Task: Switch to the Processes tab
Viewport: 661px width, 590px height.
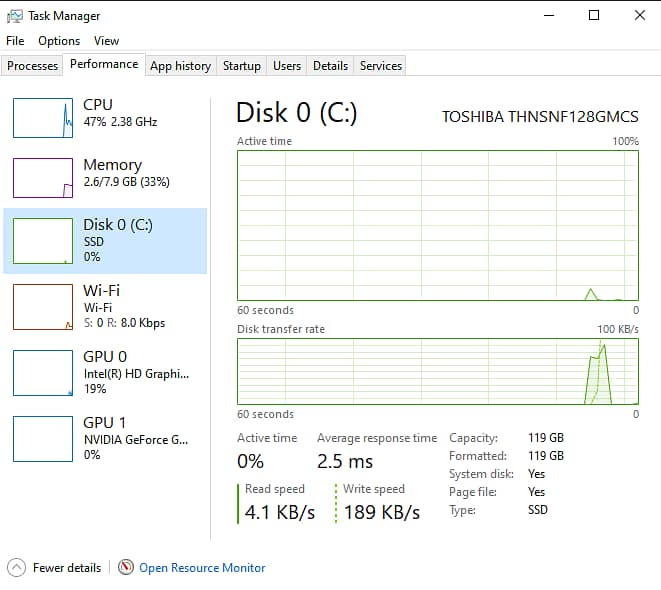Action: (33, 66)
